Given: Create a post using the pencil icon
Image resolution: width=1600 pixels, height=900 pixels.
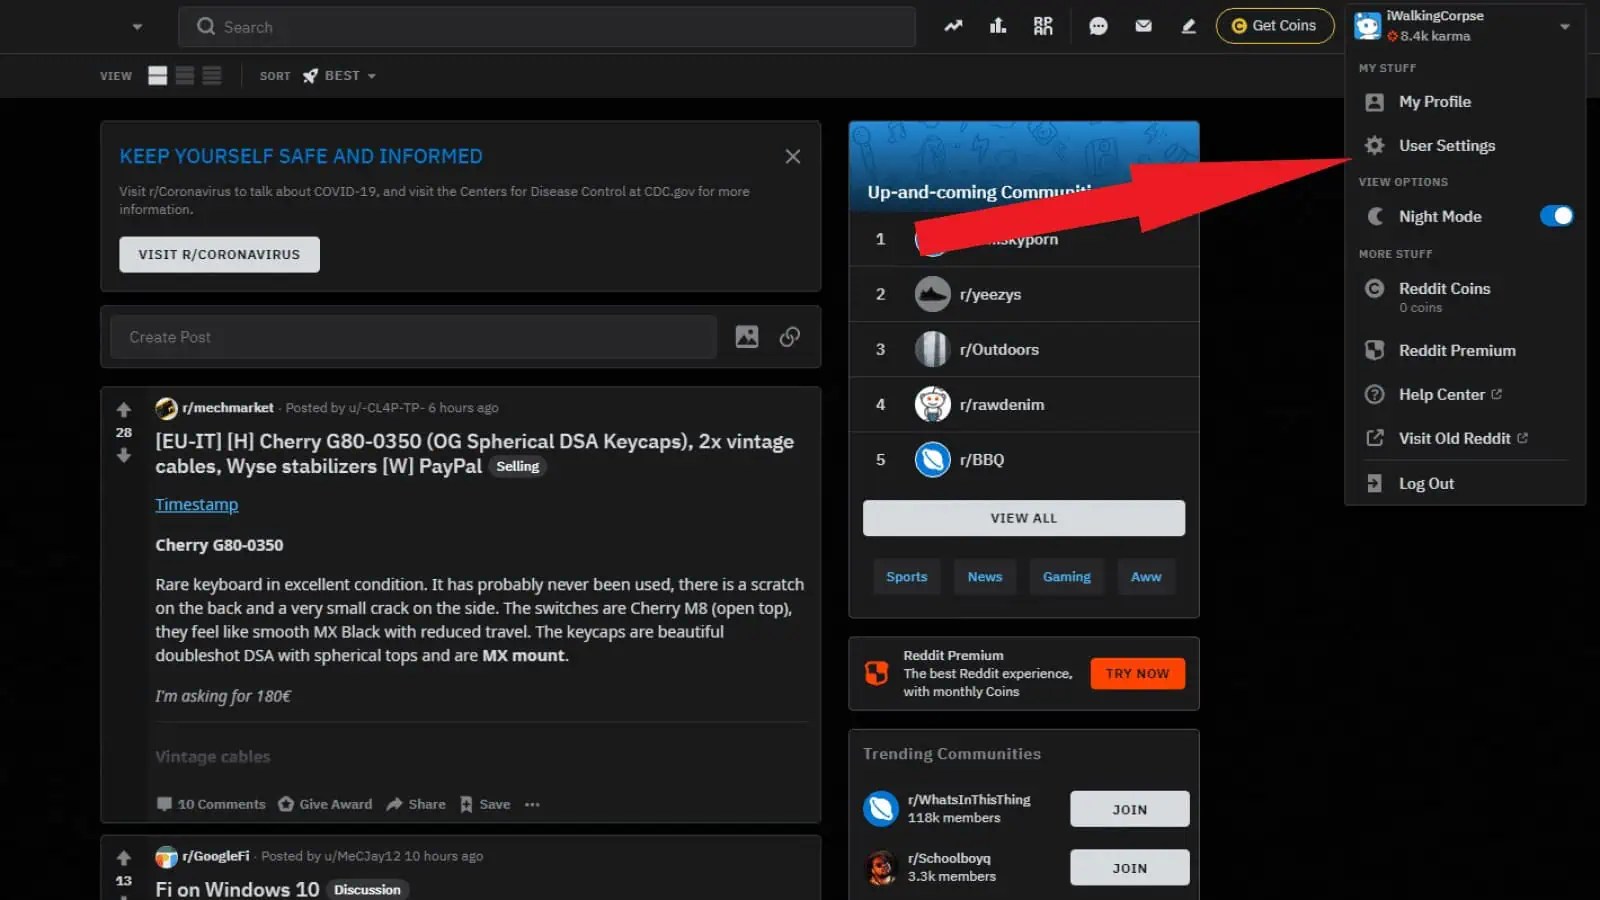Looking at the screenshot, I should [1187, 26].
